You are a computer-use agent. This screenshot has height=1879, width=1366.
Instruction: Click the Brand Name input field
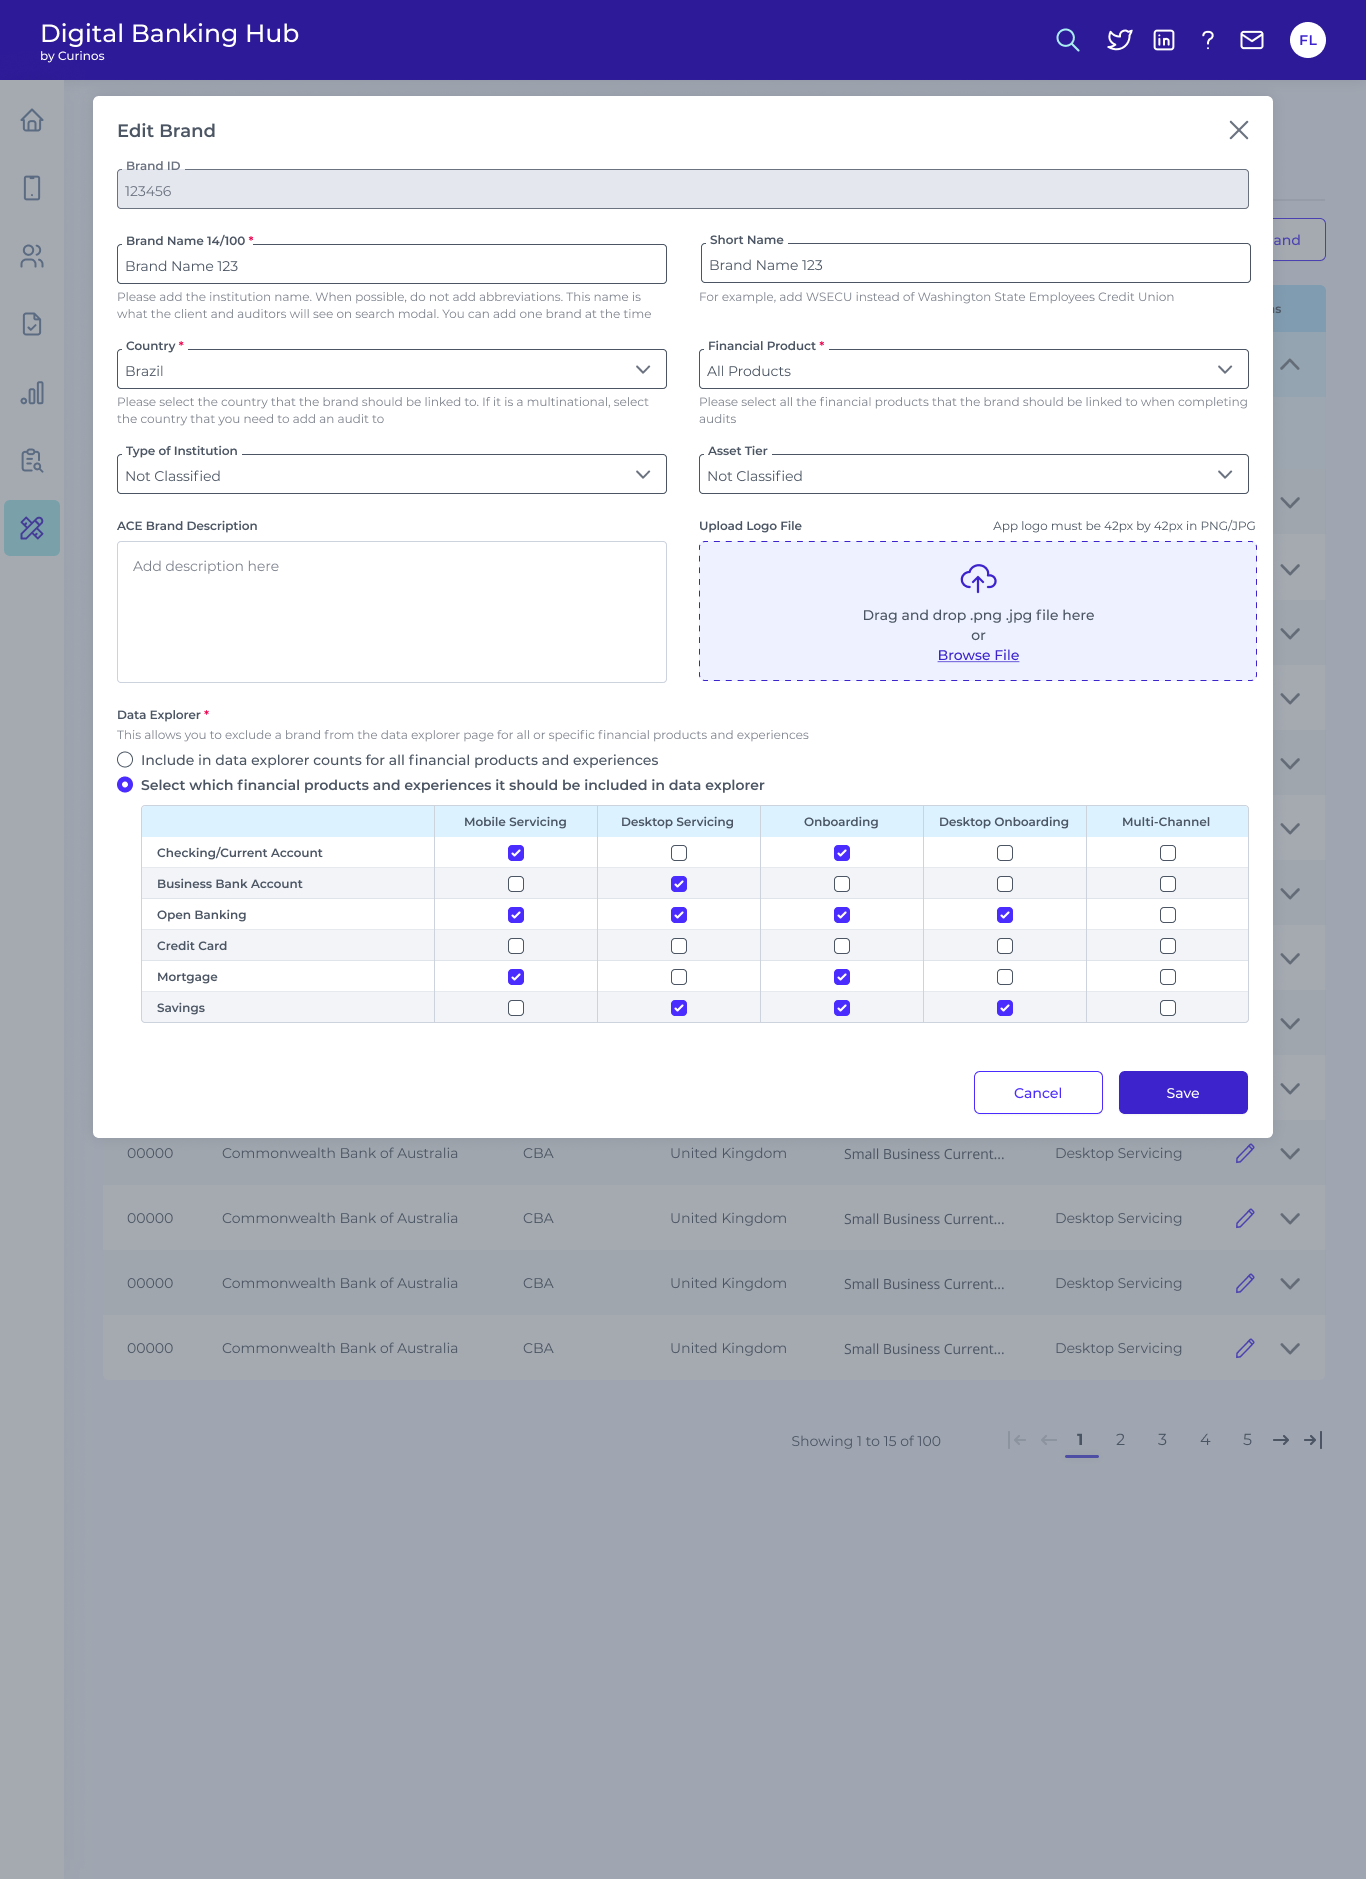coord(392,265)
